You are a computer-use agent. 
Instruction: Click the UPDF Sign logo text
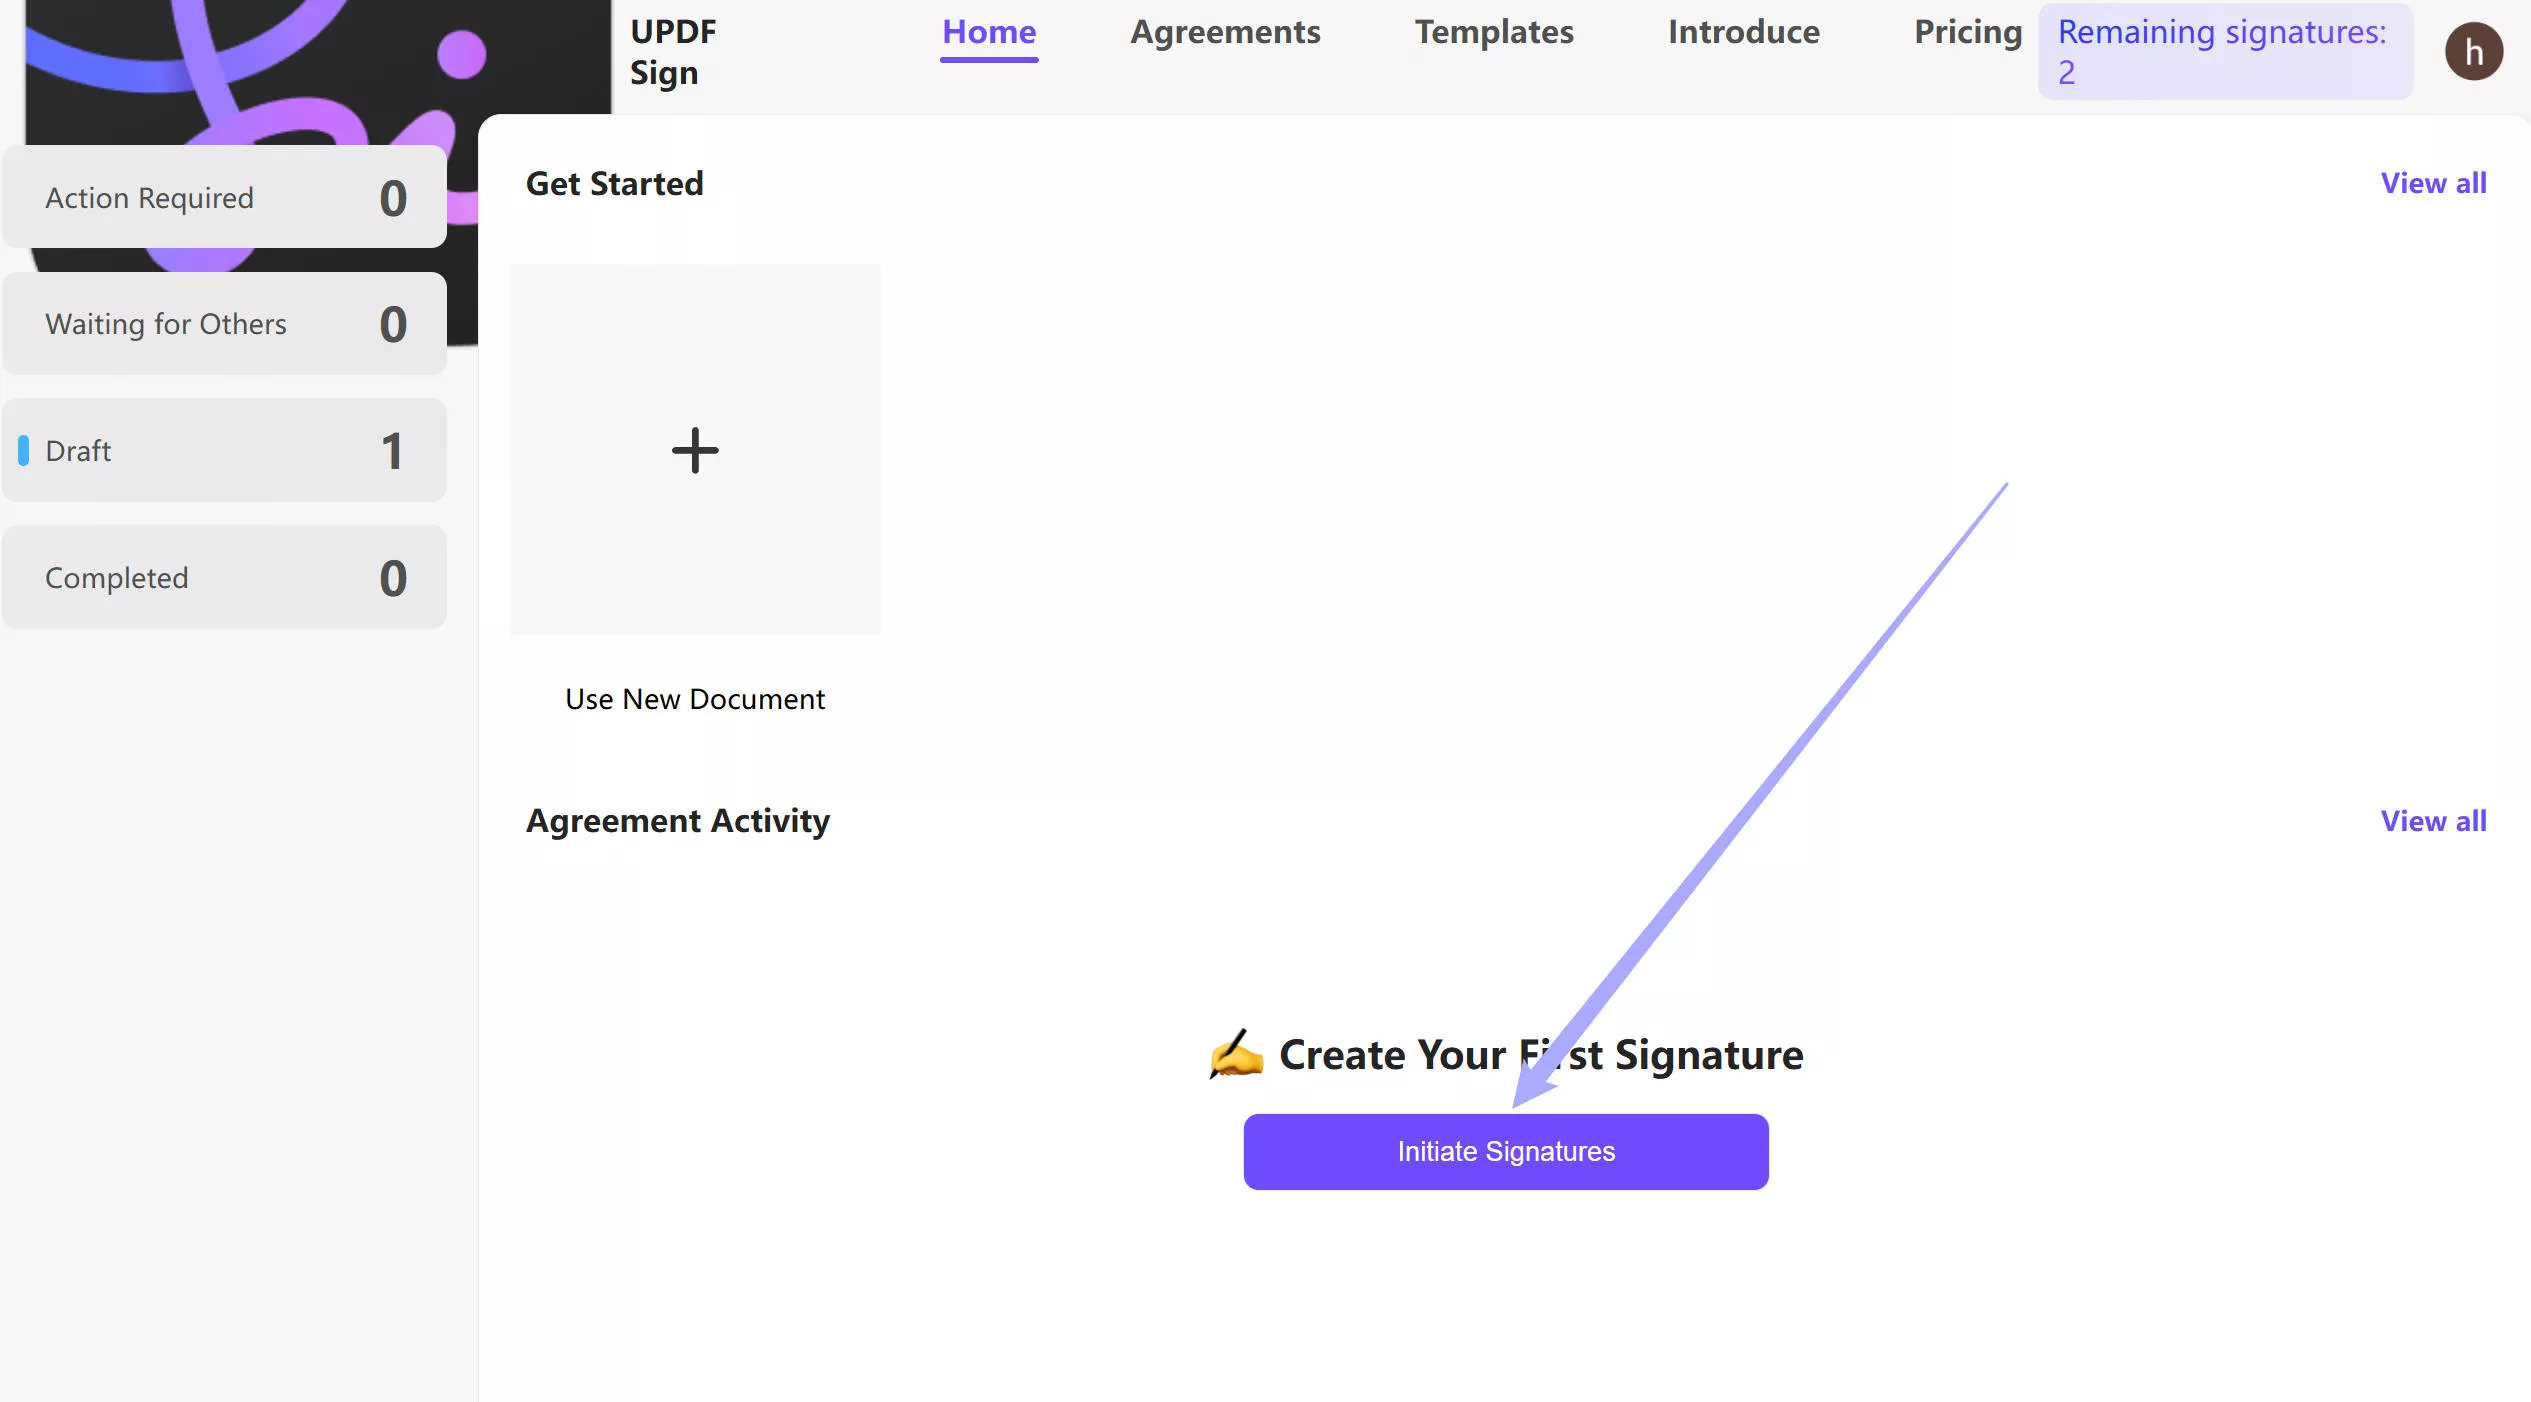(x=673, y=52)
